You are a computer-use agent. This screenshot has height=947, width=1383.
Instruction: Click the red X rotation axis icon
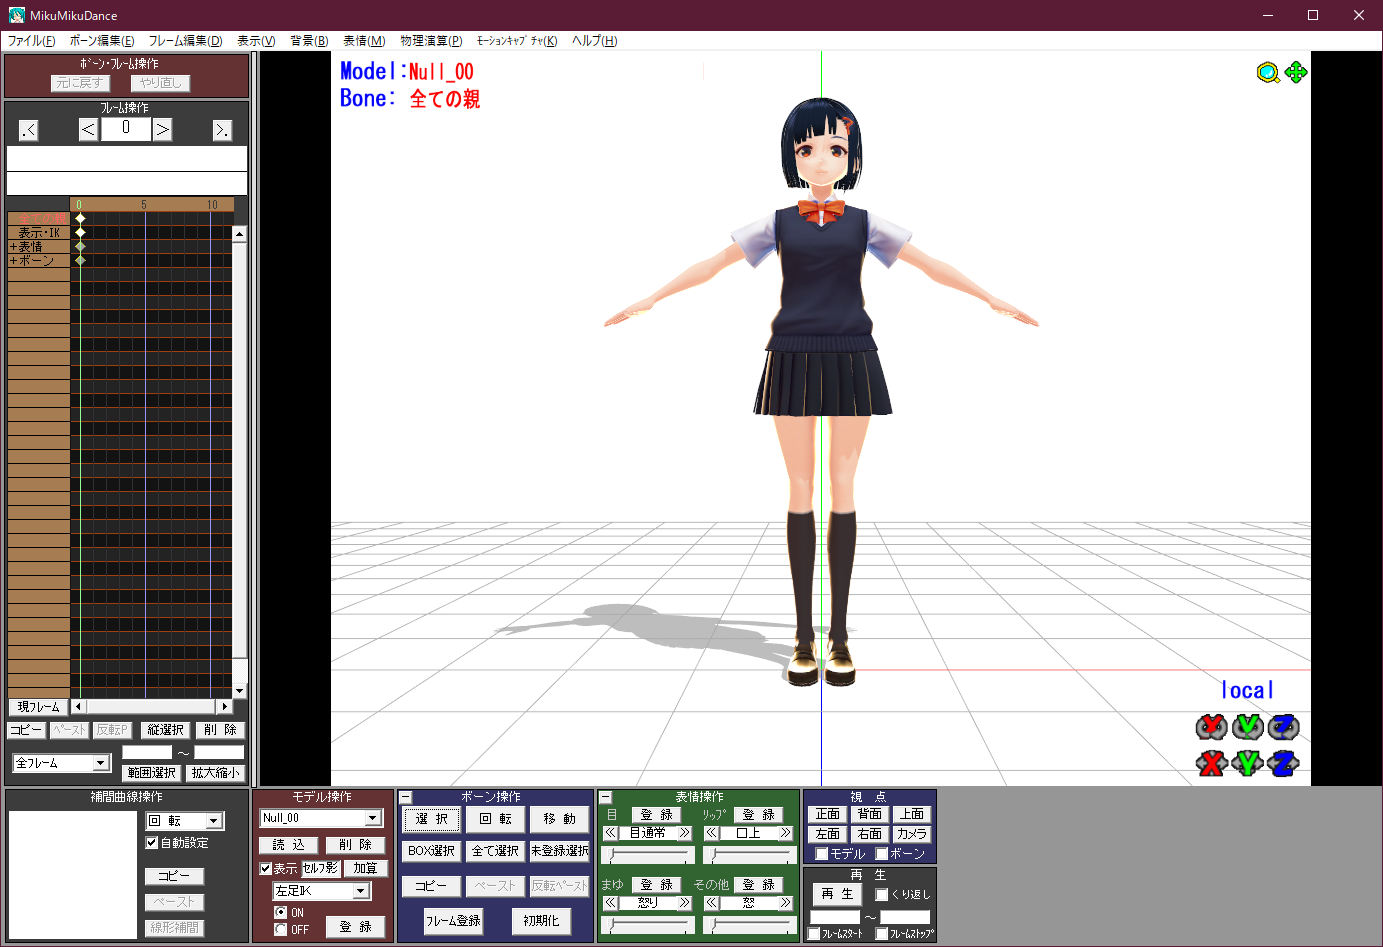(x=1212, y=727)
